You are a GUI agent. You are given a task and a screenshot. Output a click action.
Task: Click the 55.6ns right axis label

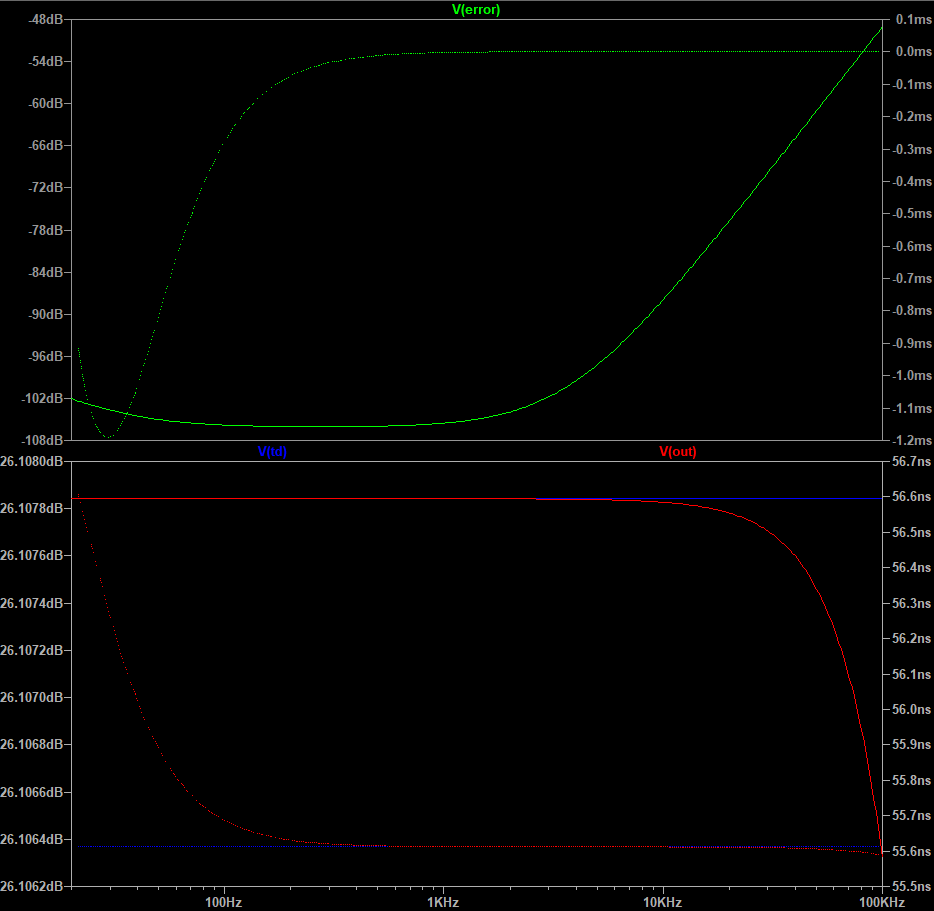[911, 851]
